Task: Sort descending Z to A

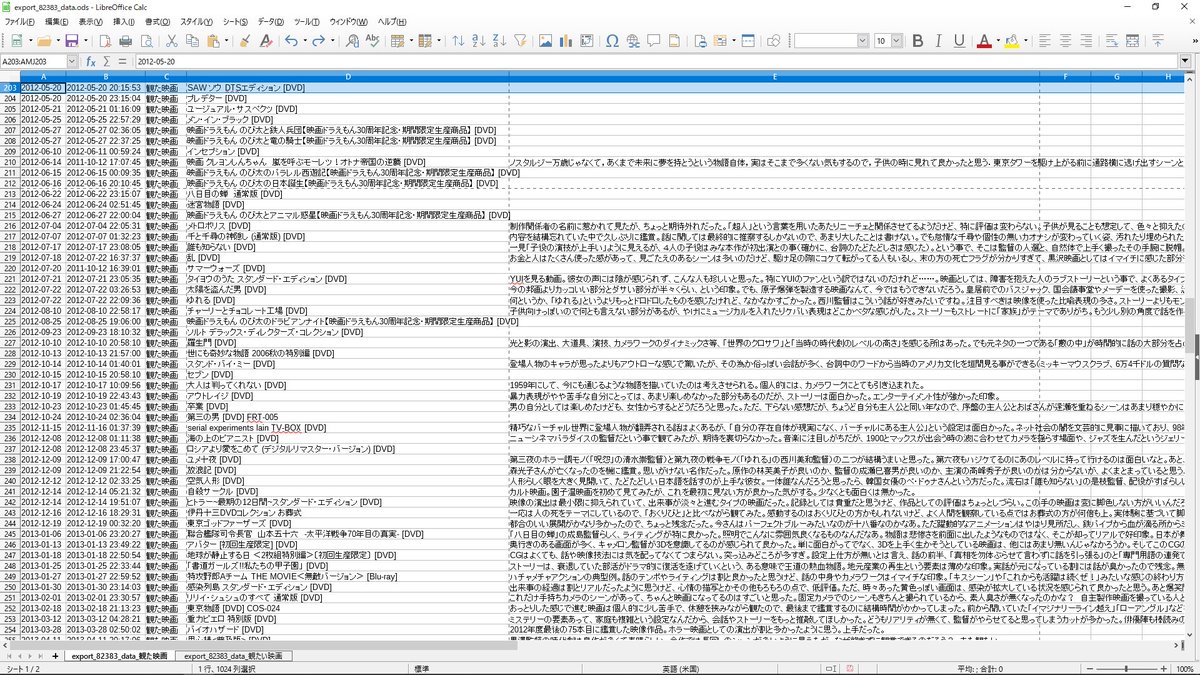Action: [x=500, y=41]
